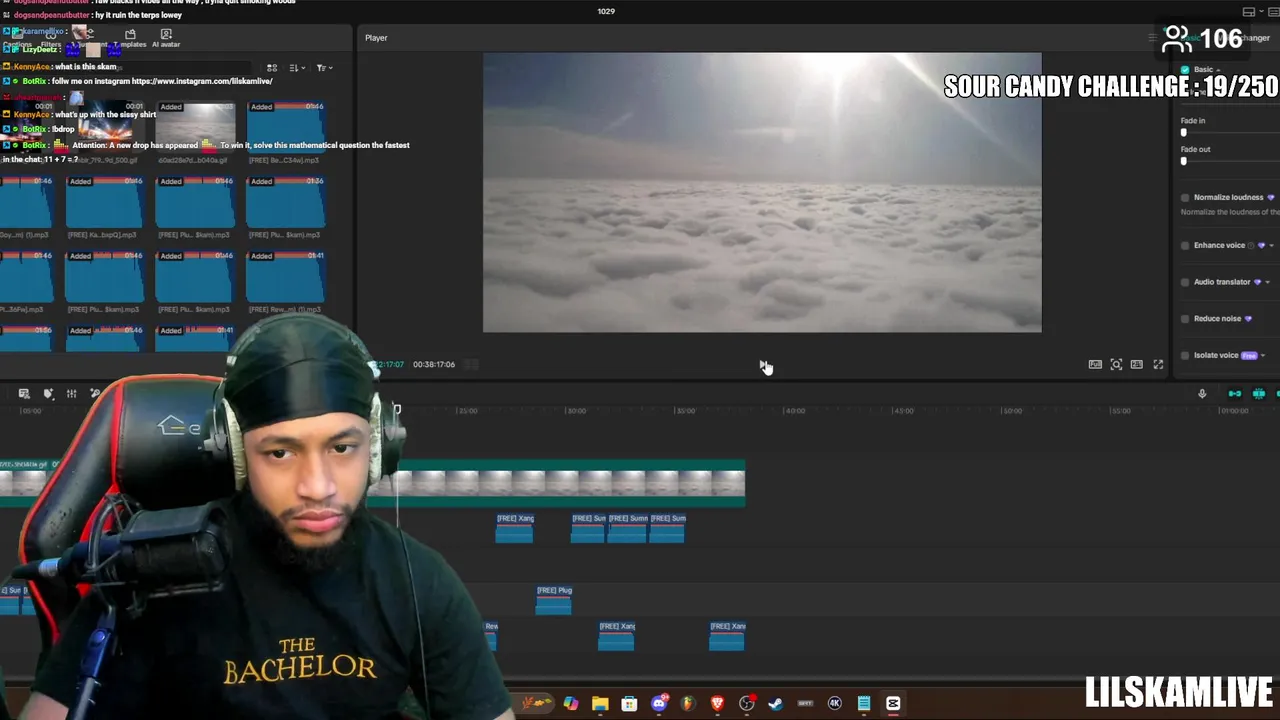This screenshot has height=720, width=1280.
Task: Open Brave browser from the taskbar
Action: click(x=717, y=704)
